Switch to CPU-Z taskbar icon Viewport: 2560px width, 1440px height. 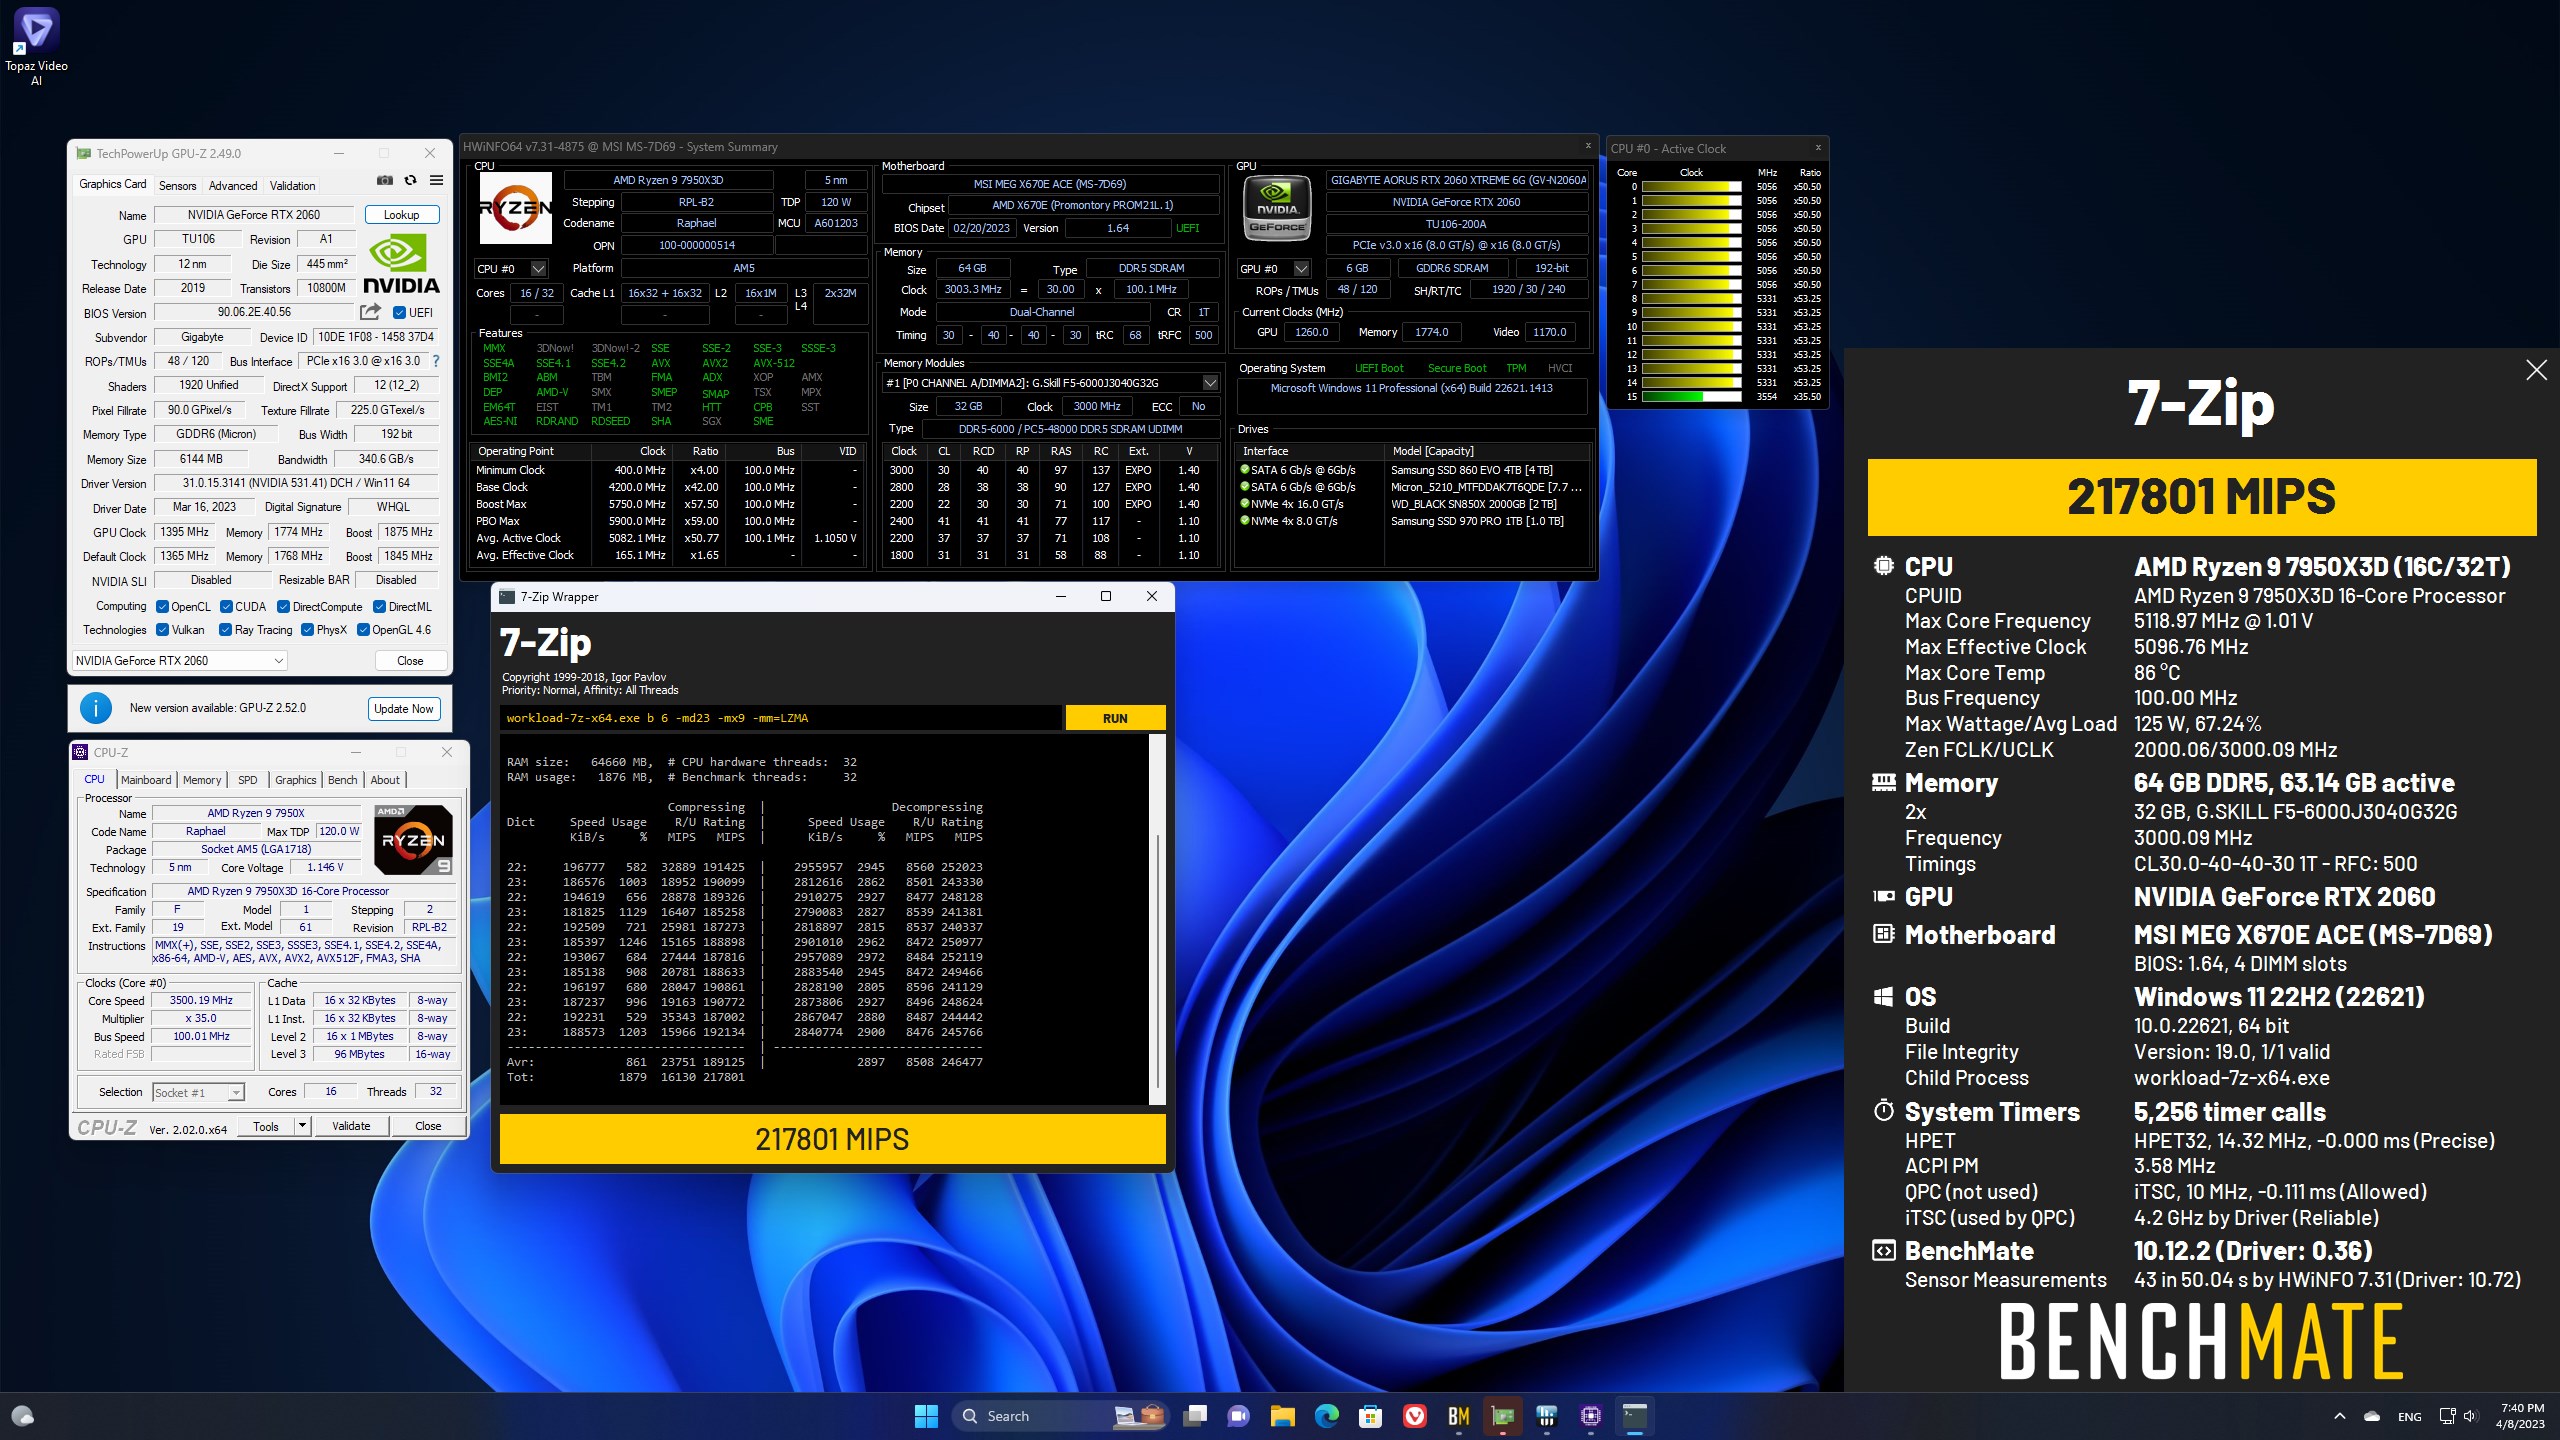(1591, 1416)
